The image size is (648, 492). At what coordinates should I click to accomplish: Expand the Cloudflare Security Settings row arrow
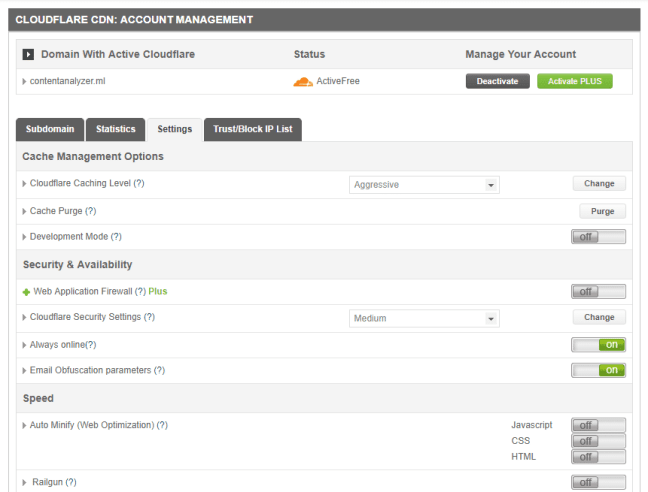[24, 317]
